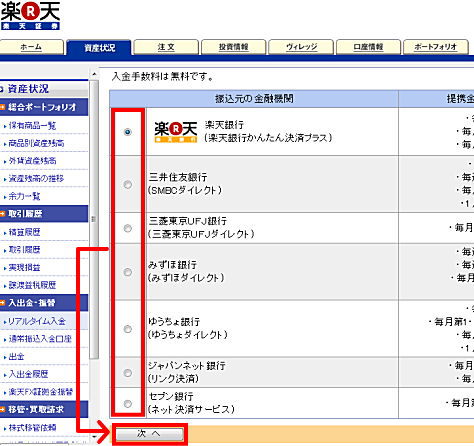Open the ホーム tab
The width and height of the screenshot is (474, 446).
point(31,47)
